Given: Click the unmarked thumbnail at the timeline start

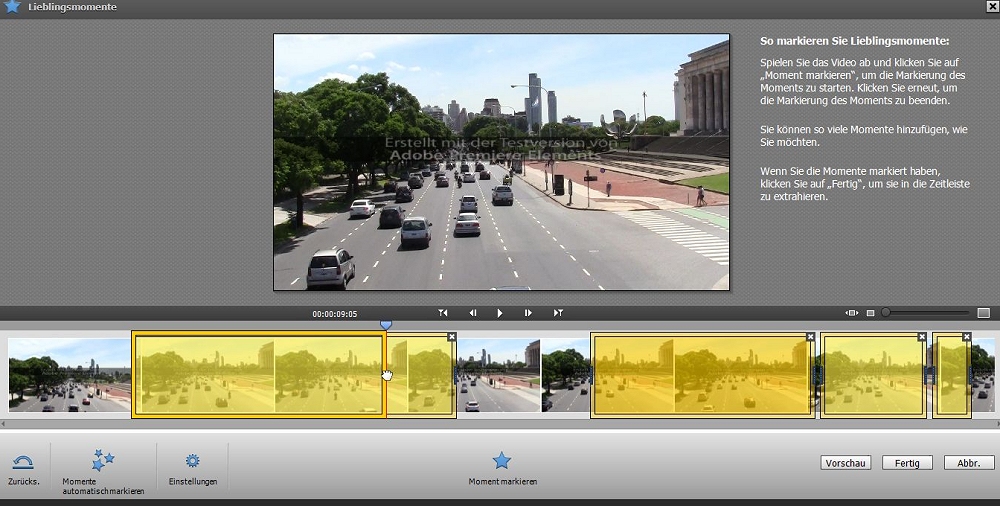Looking at the screenshot, I should [x=70, y=375].
